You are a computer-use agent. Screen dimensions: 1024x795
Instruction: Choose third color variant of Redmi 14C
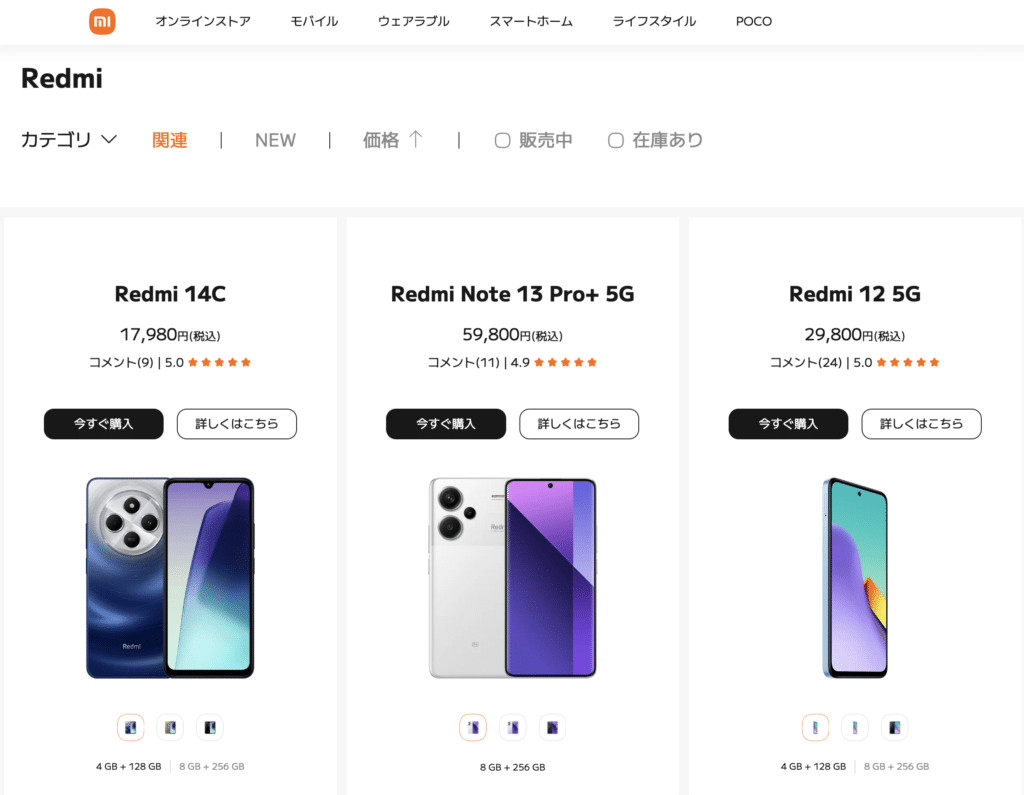click(210, 727)
